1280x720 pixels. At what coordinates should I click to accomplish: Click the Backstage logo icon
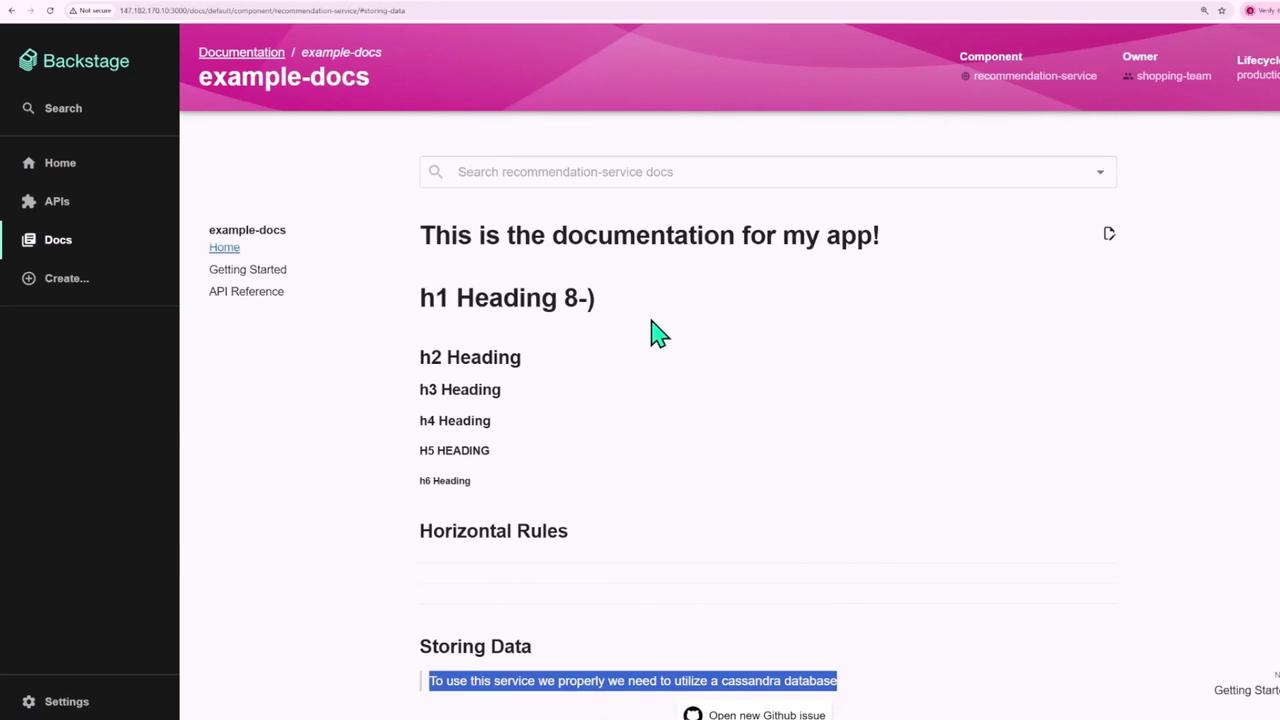tap(28, 61)
